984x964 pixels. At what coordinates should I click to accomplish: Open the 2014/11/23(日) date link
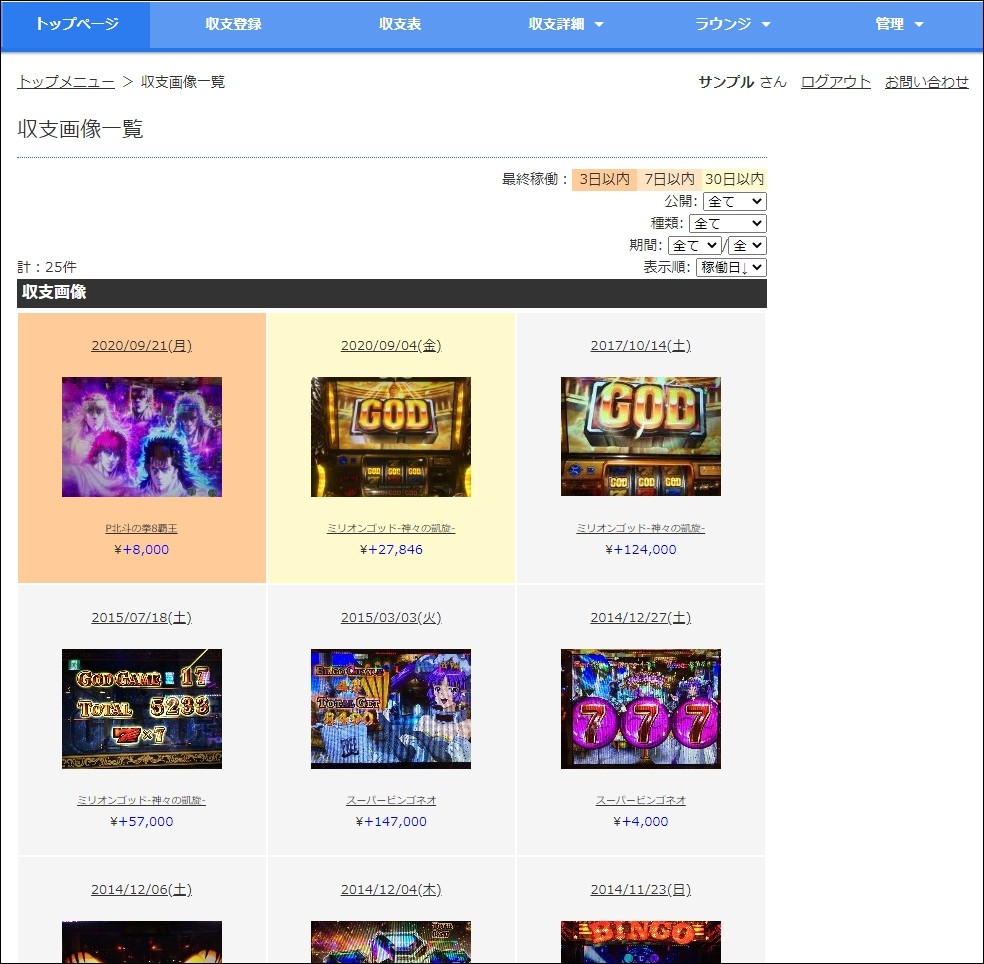(641, 889)
